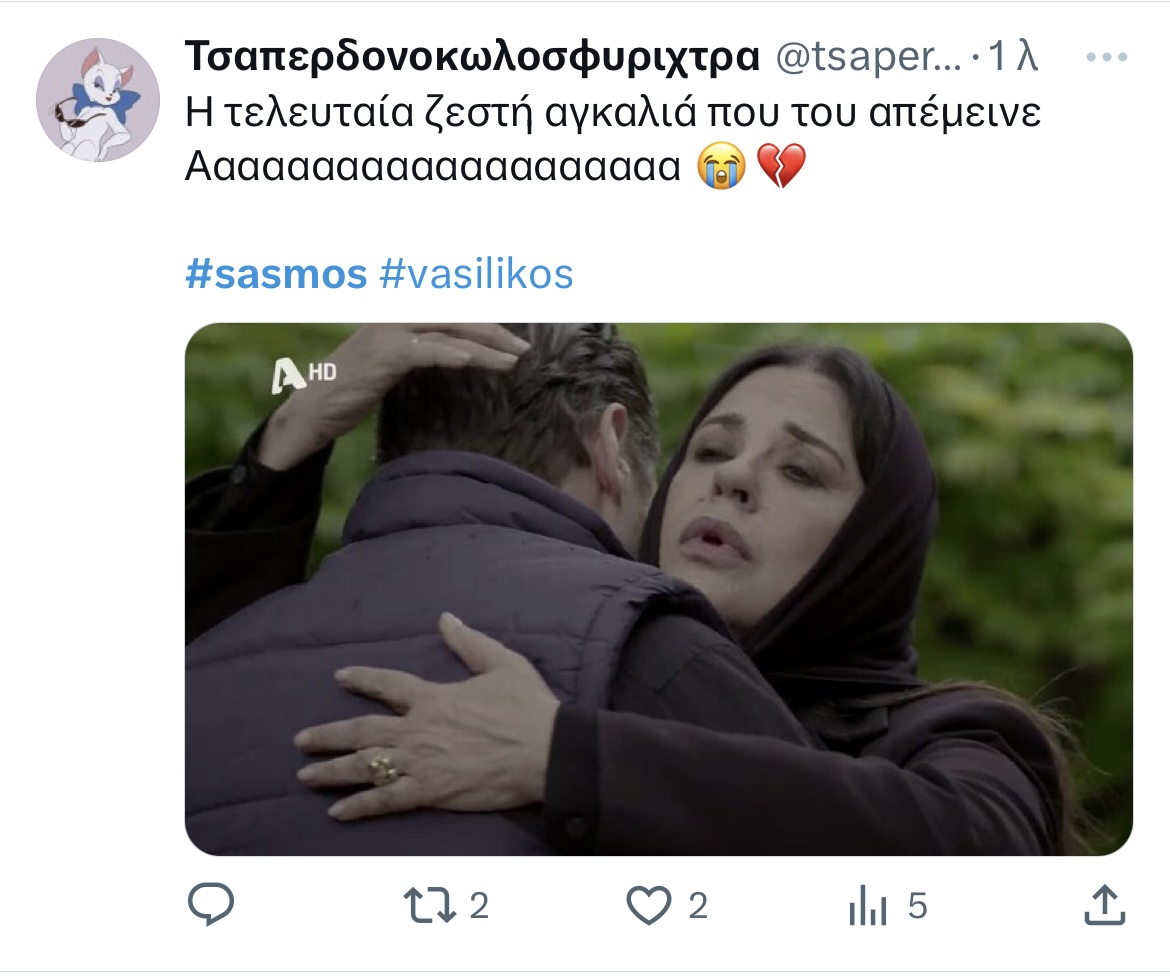Click the @tsaper... username handle
1170x979 pixels.
869,57
